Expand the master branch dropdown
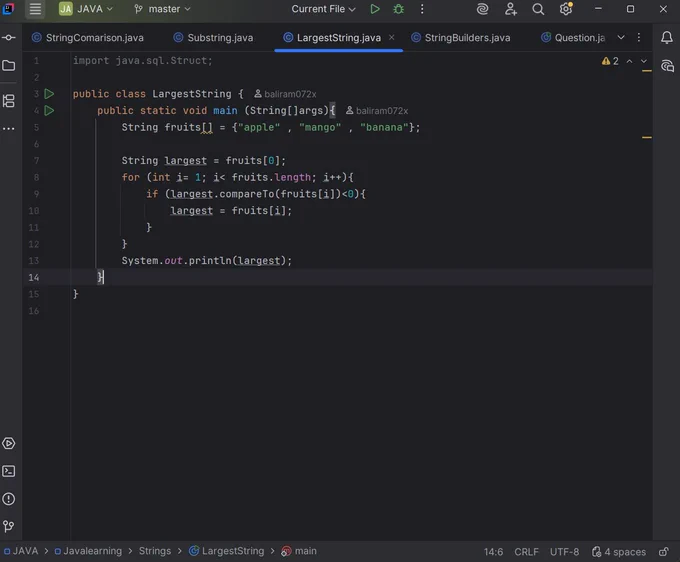The image size is (680, 562). pyautogui.click(x=162, y=9)
